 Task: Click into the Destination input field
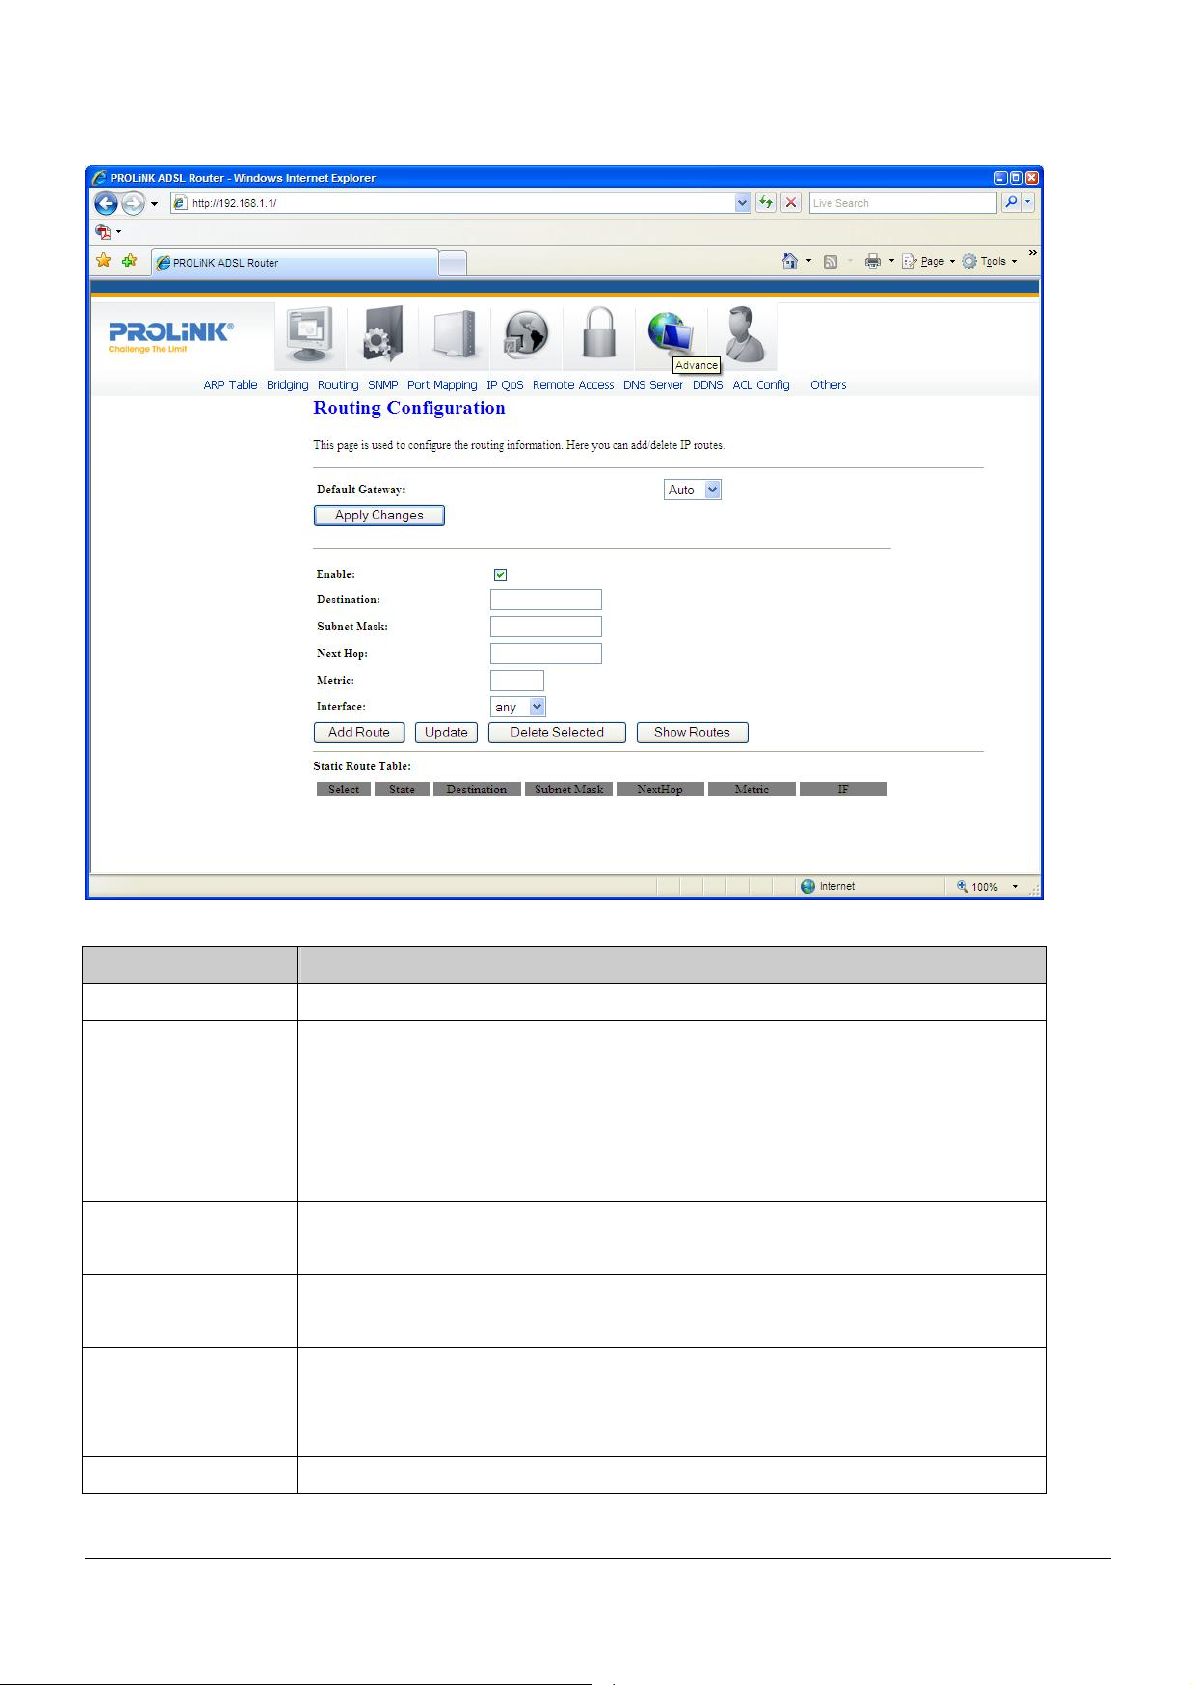coord(545,600)
